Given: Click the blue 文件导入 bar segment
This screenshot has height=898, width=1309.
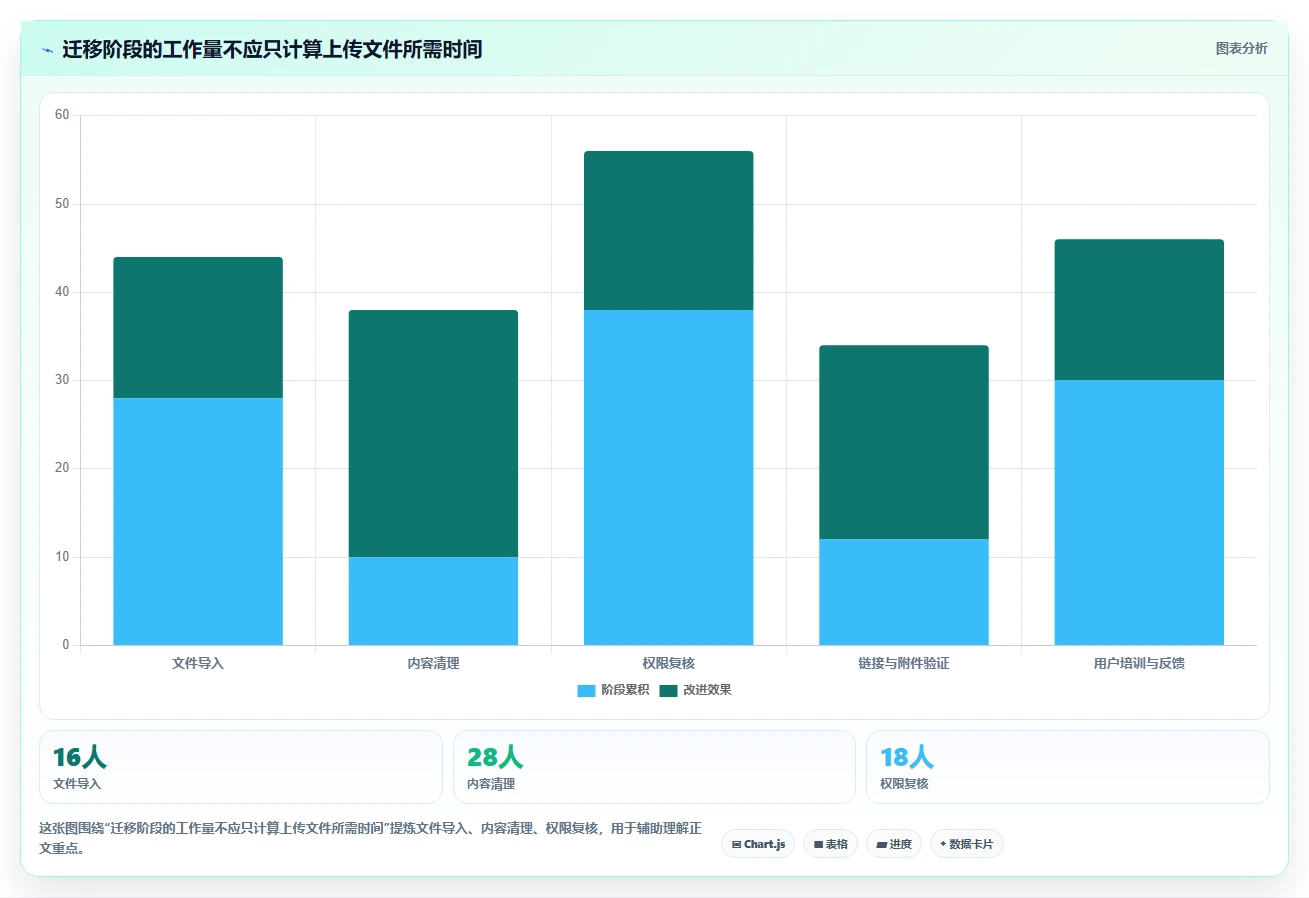Looking at the screenshot, I should click(198, 521).
